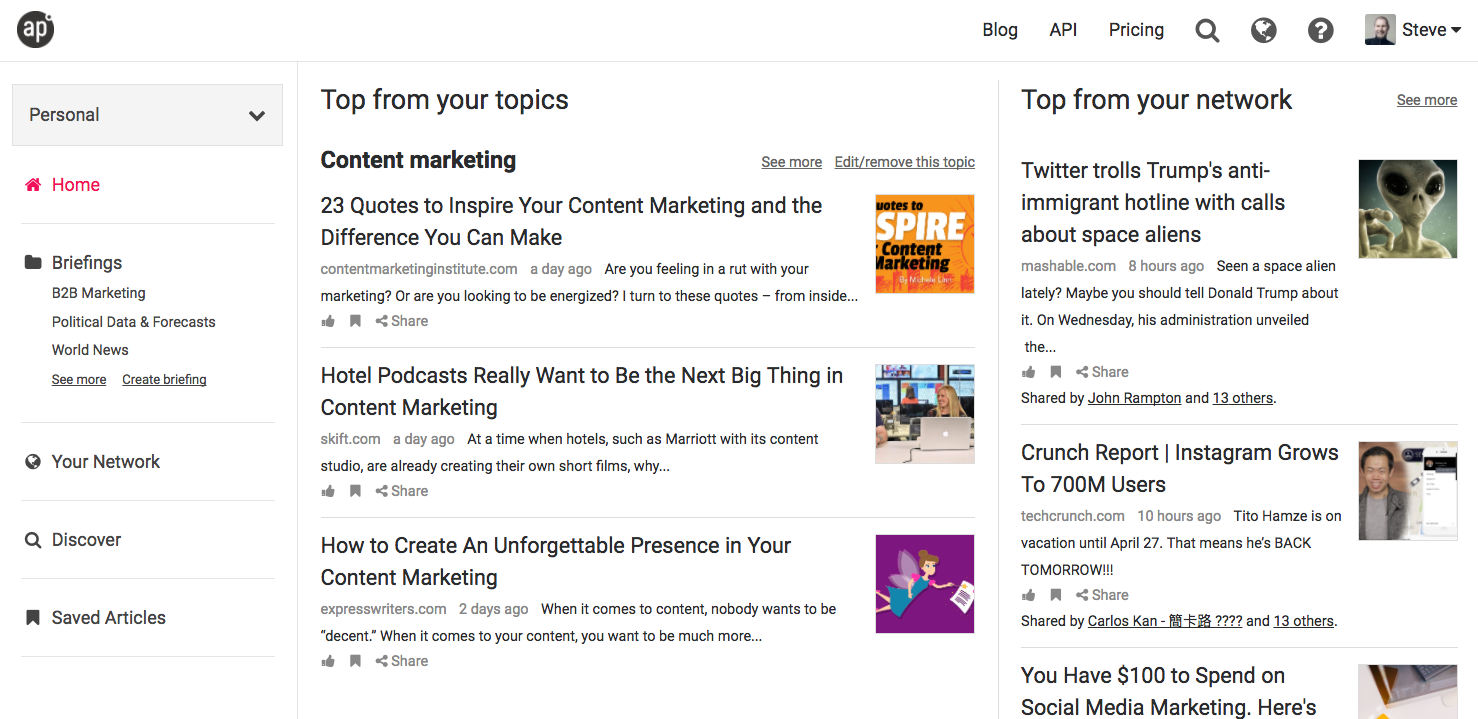Click See more for Content marketing
The width and height of the screenshot is (1478, 719).
pos(791,162)
